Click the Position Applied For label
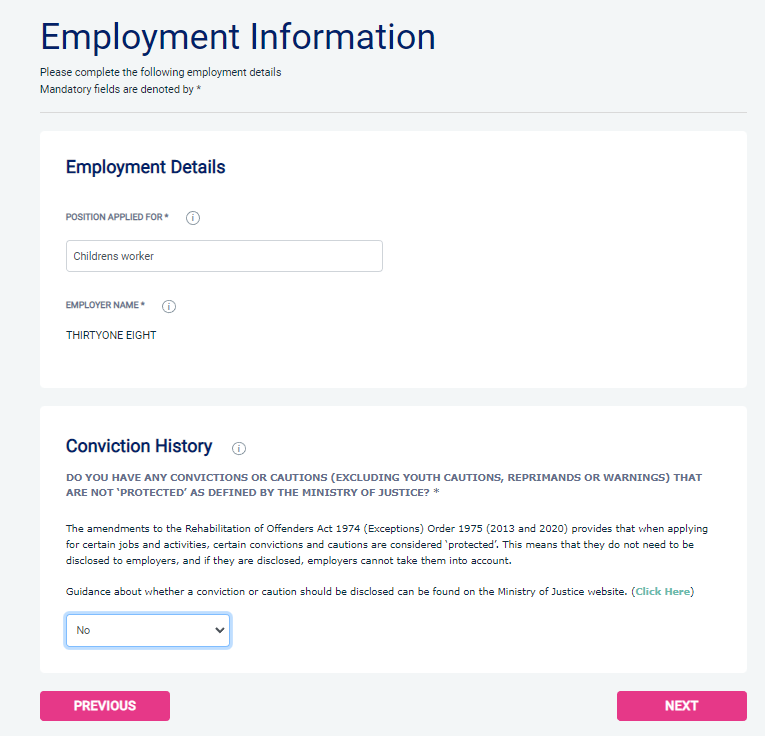 [x=117, y=217]
